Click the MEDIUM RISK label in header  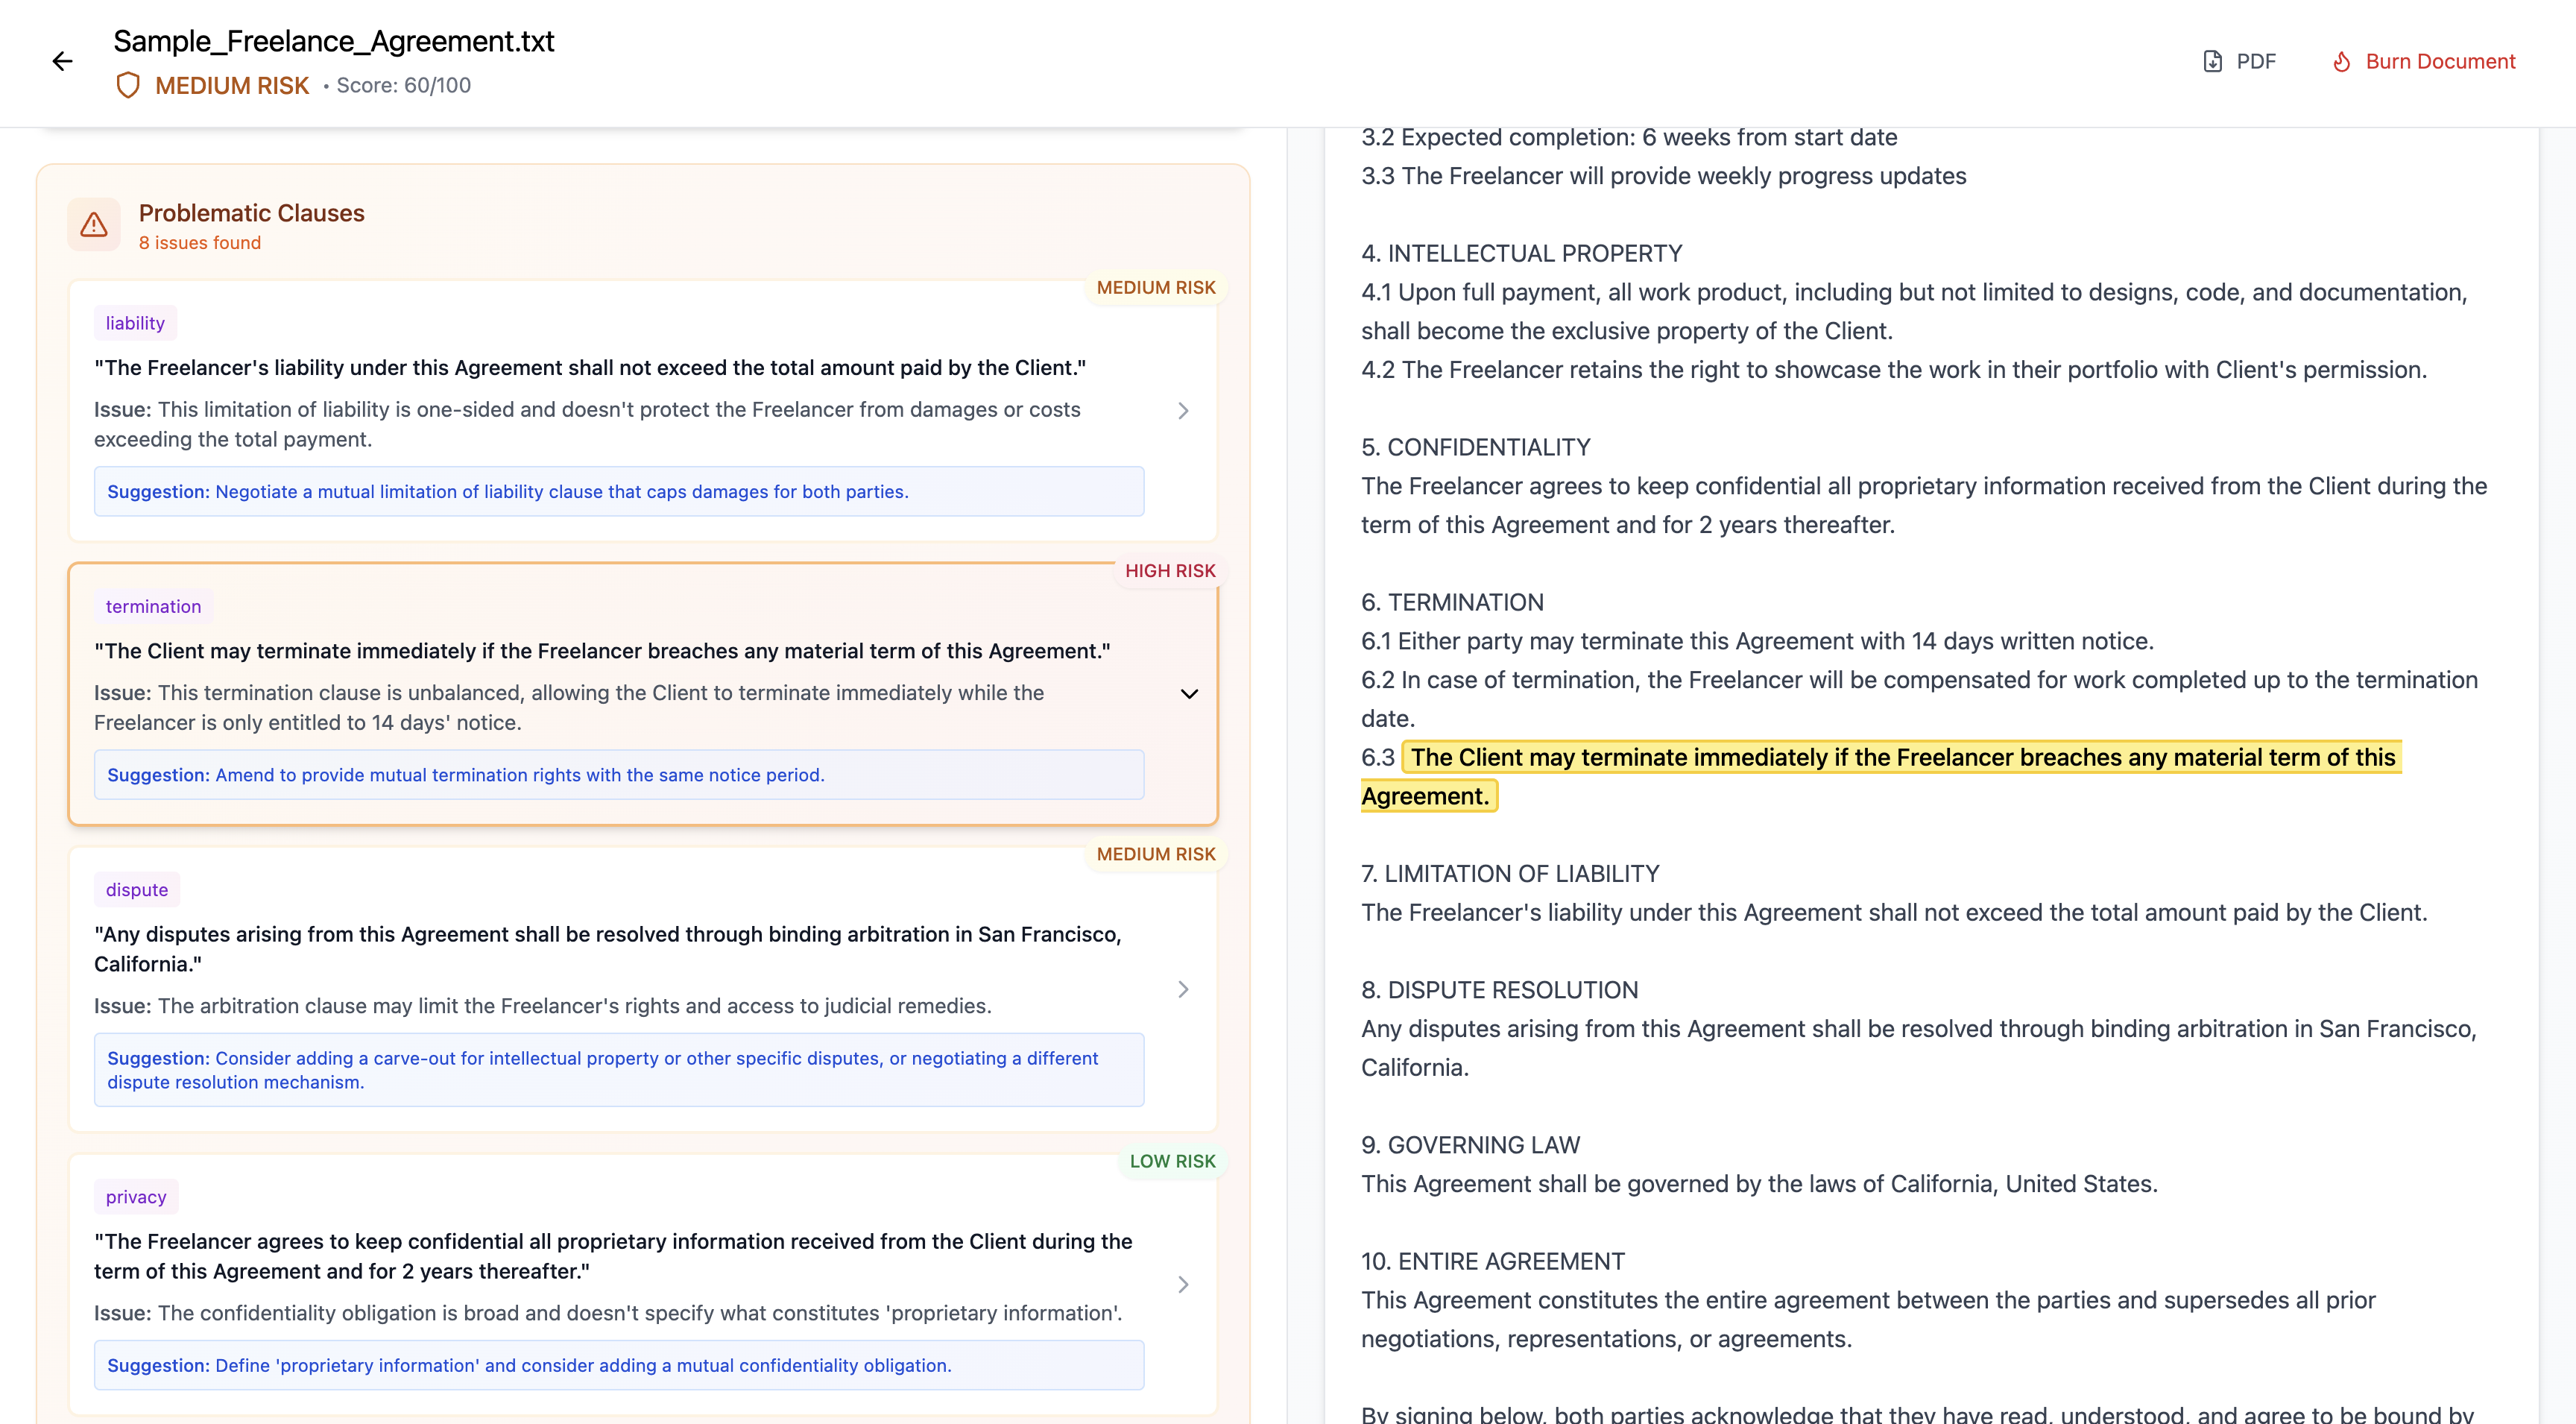(232, 85)
